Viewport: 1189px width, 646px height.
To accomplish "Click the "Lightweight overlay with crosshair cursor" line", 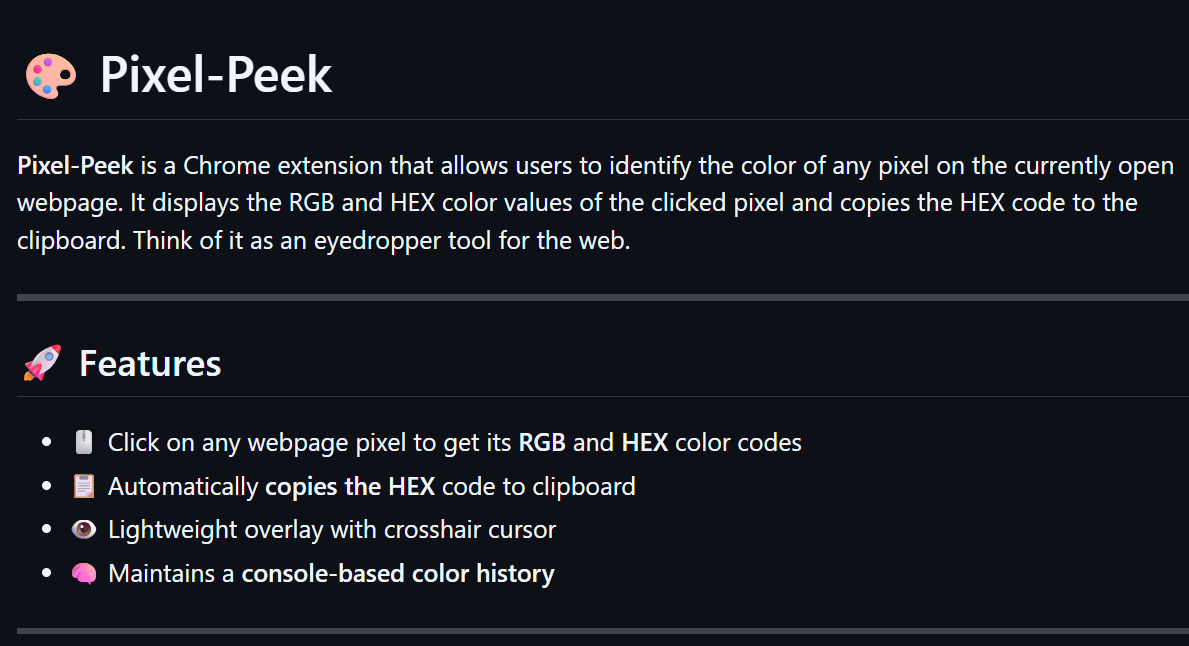I will tap(331, 530).
